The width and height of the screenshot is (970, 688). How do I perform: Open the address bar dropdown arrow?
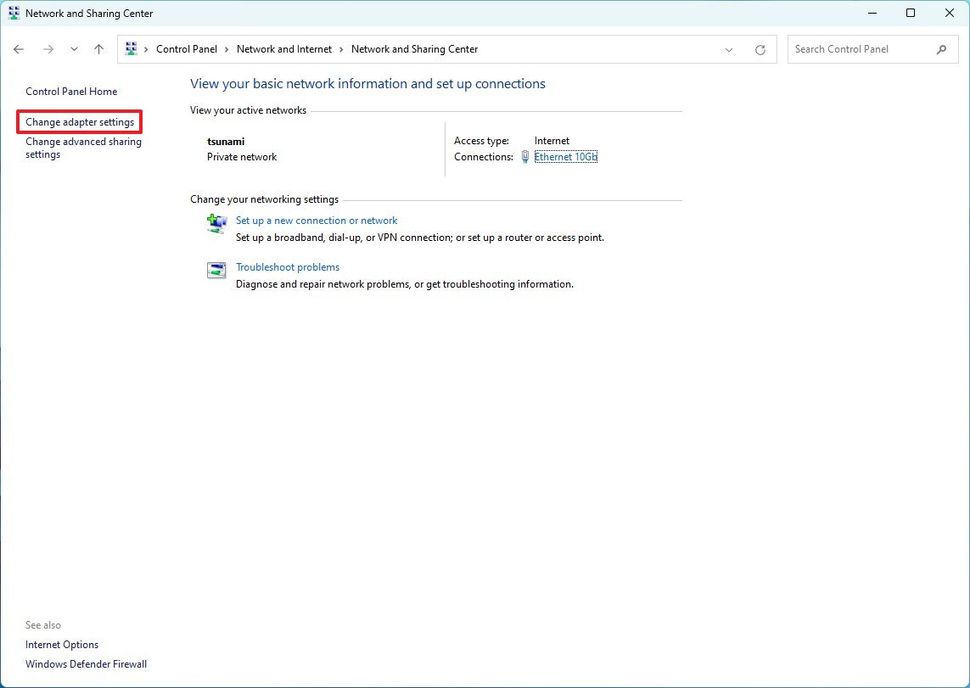(x=728, y=48)
